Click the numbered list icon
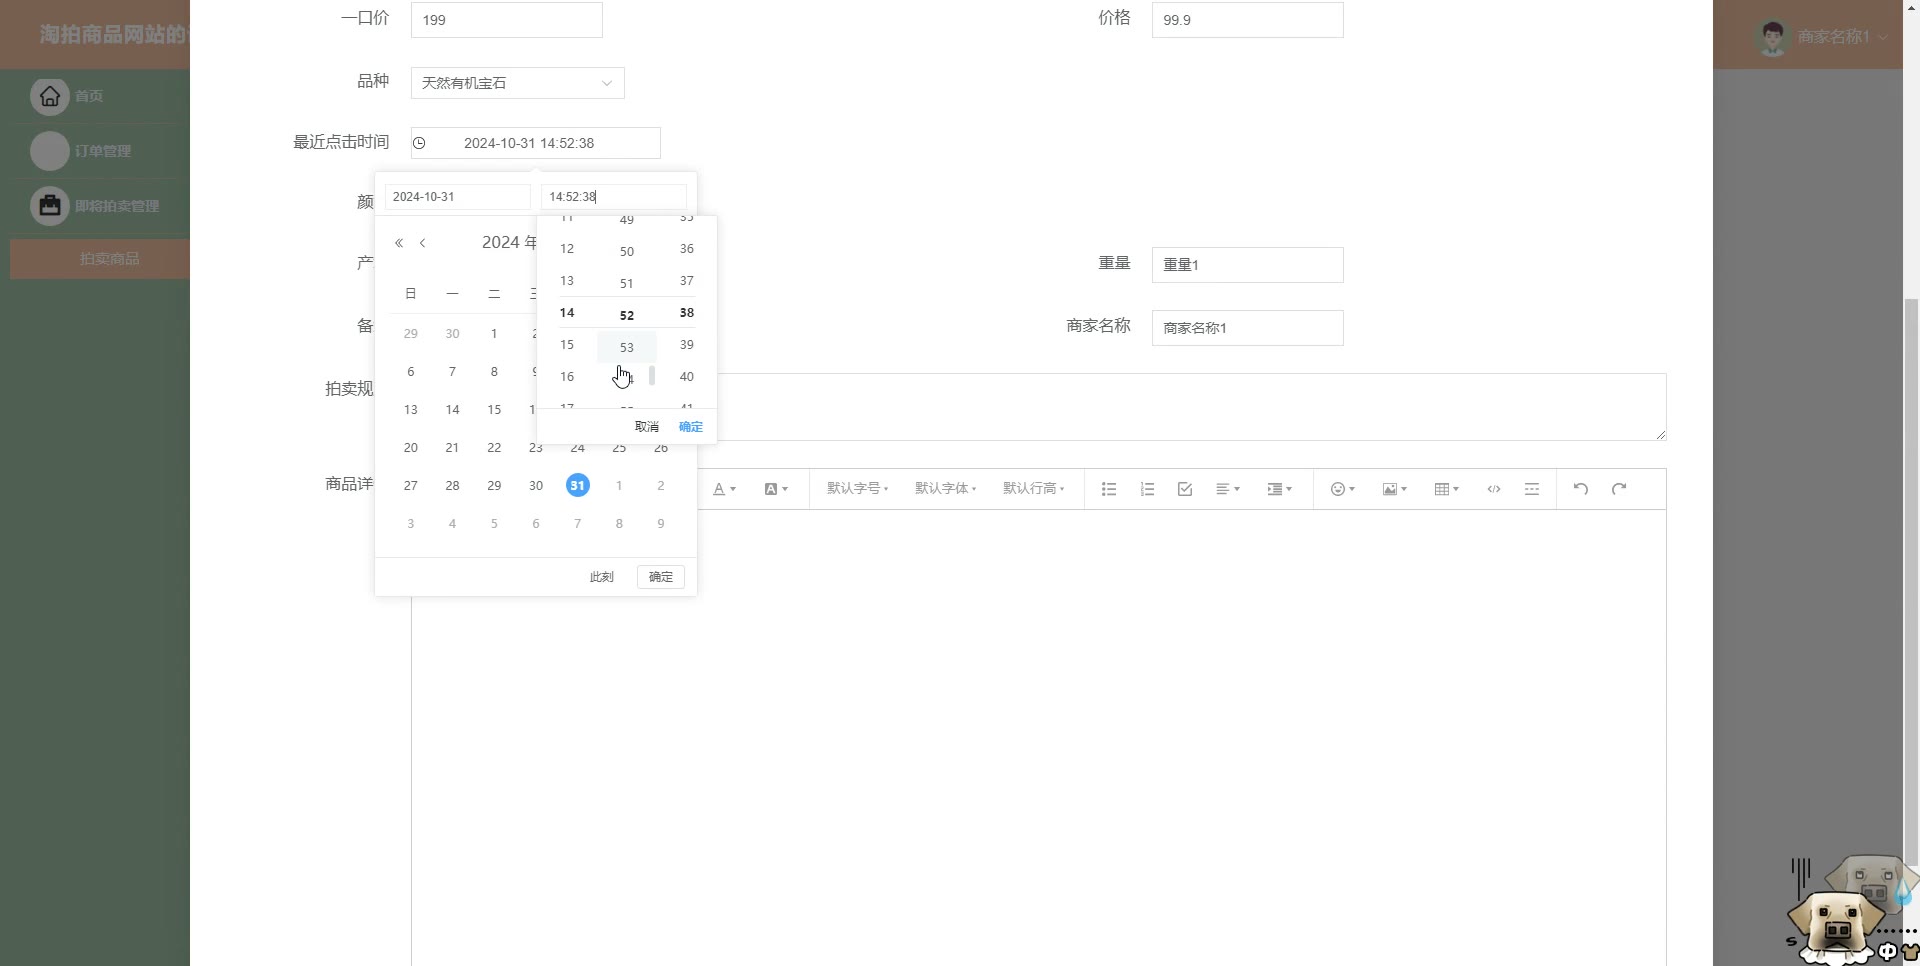Viewport: 1920px width, 966px height. 1147,489
